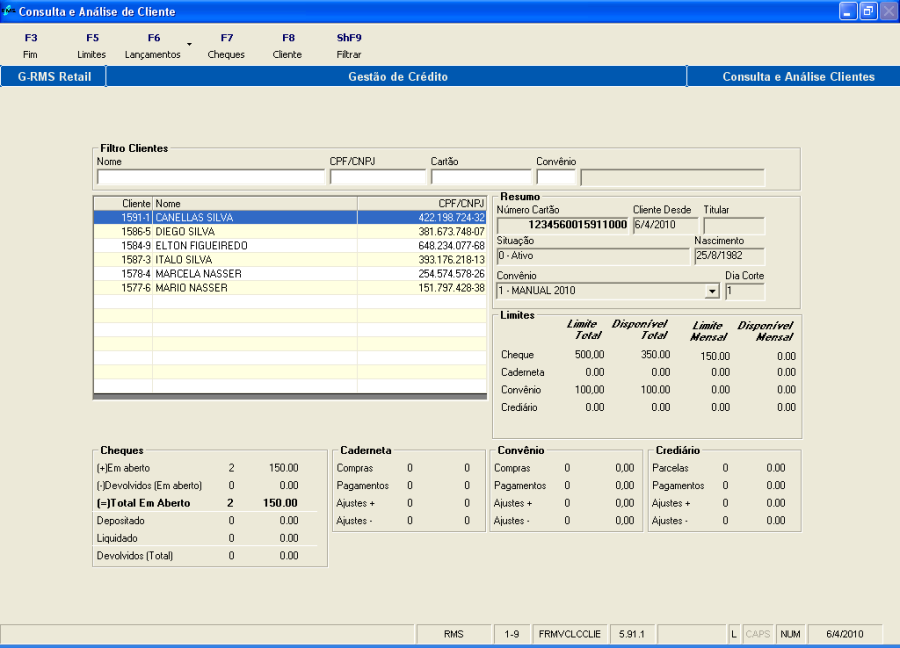900x648 pixels.
Task: Click the Cheque Limite Total value 500,00
Action: (x=589, y=355)
